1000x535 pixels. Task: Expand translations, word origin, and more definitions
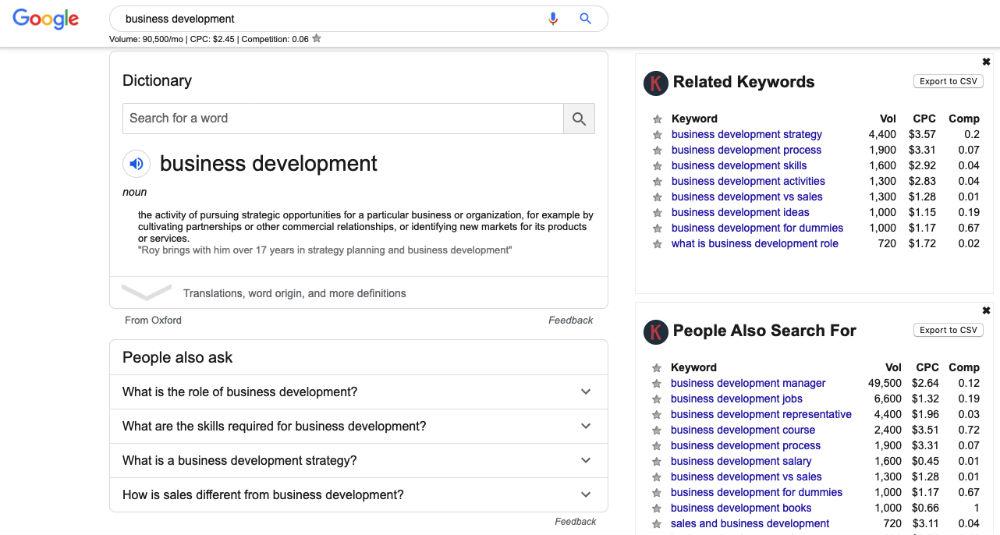tap(294, 293)
